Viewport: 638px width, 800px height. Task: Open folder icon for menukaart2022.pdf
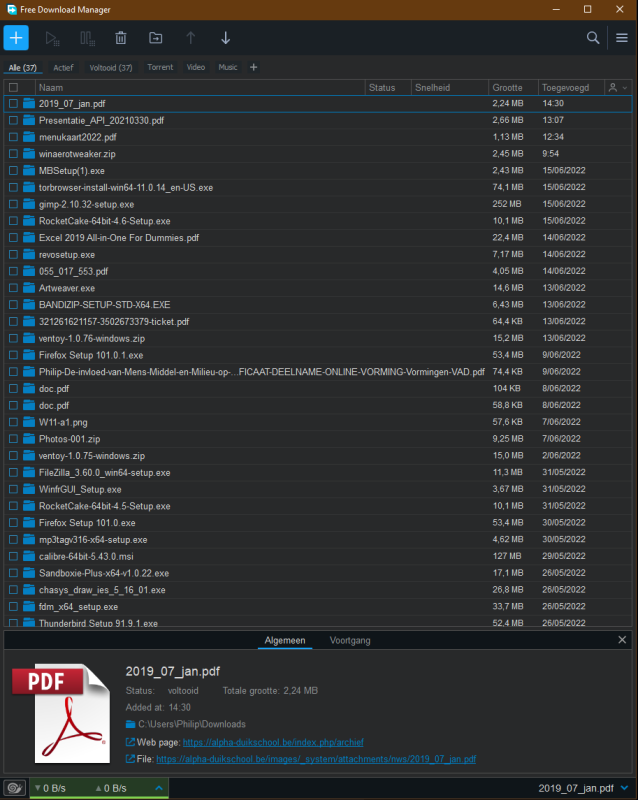[x=29, y=137]
